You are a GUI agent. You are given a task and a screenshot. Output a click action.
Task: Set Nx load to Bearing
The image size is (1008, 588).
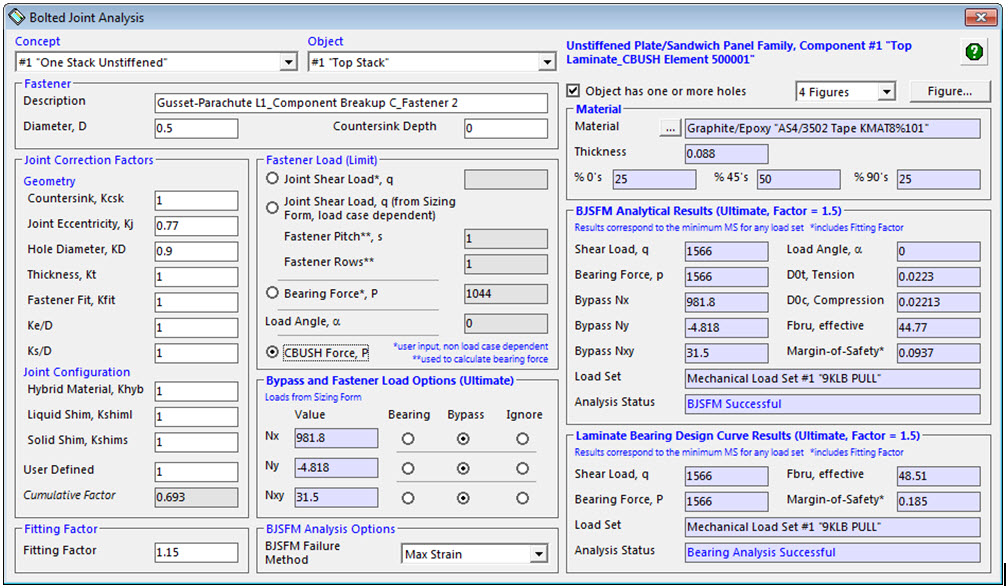point(408,439)
